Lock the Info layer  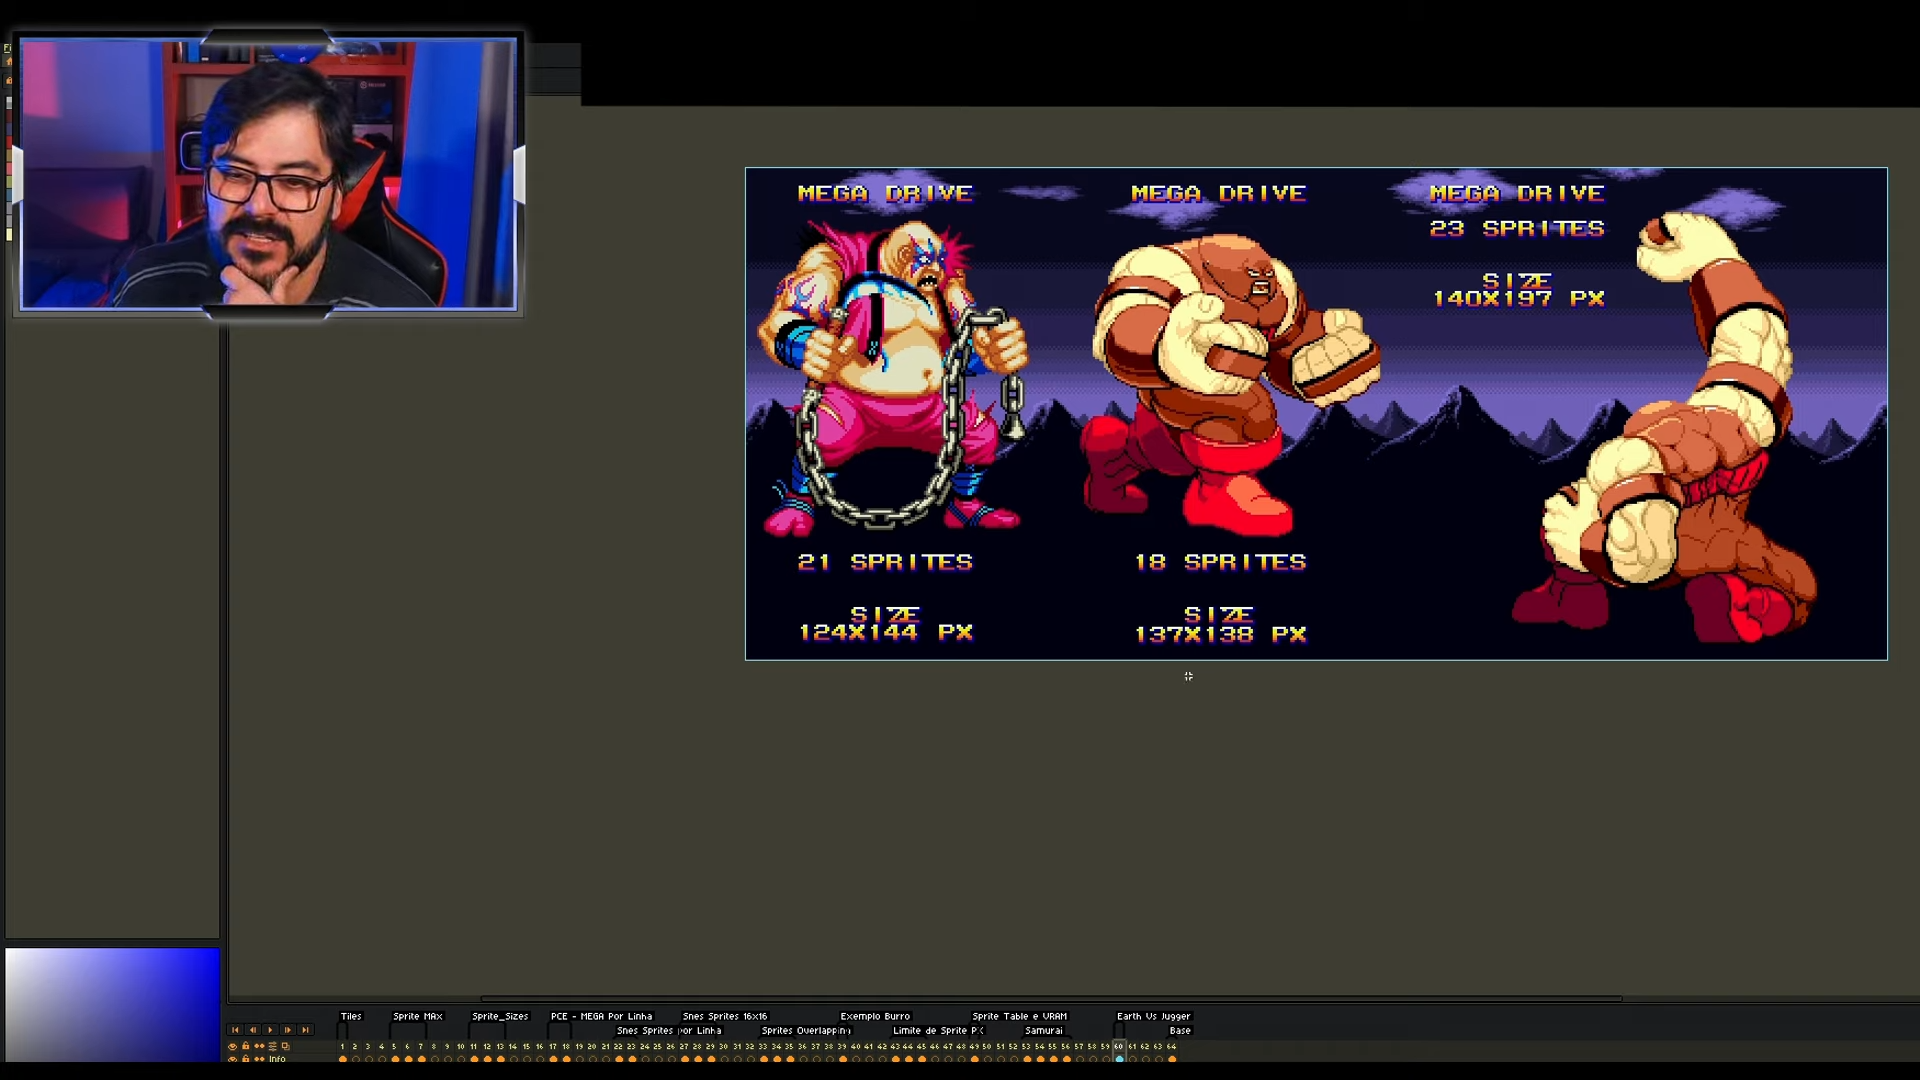pos(246,1059)
